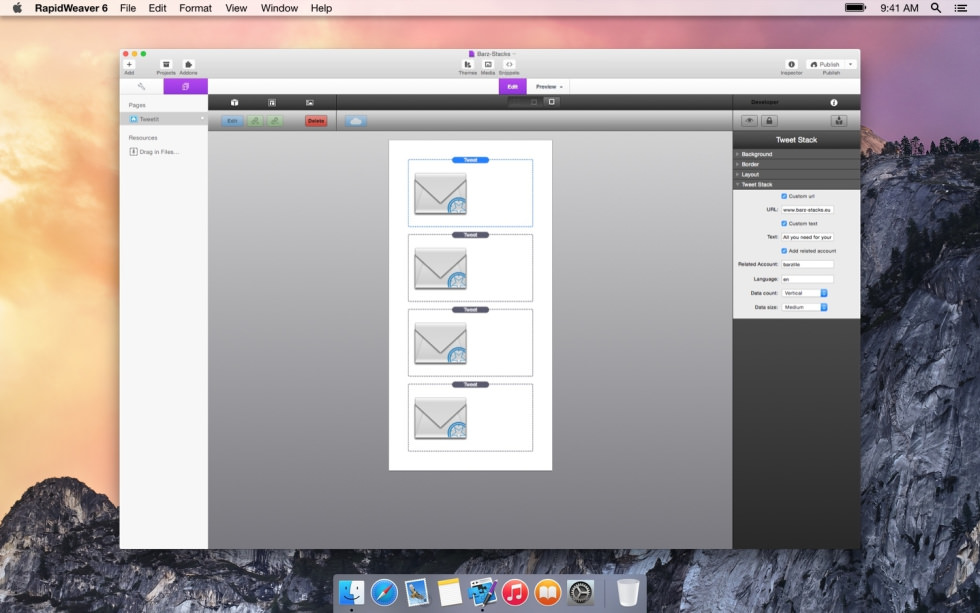Click the Text input field

(807, 237)
